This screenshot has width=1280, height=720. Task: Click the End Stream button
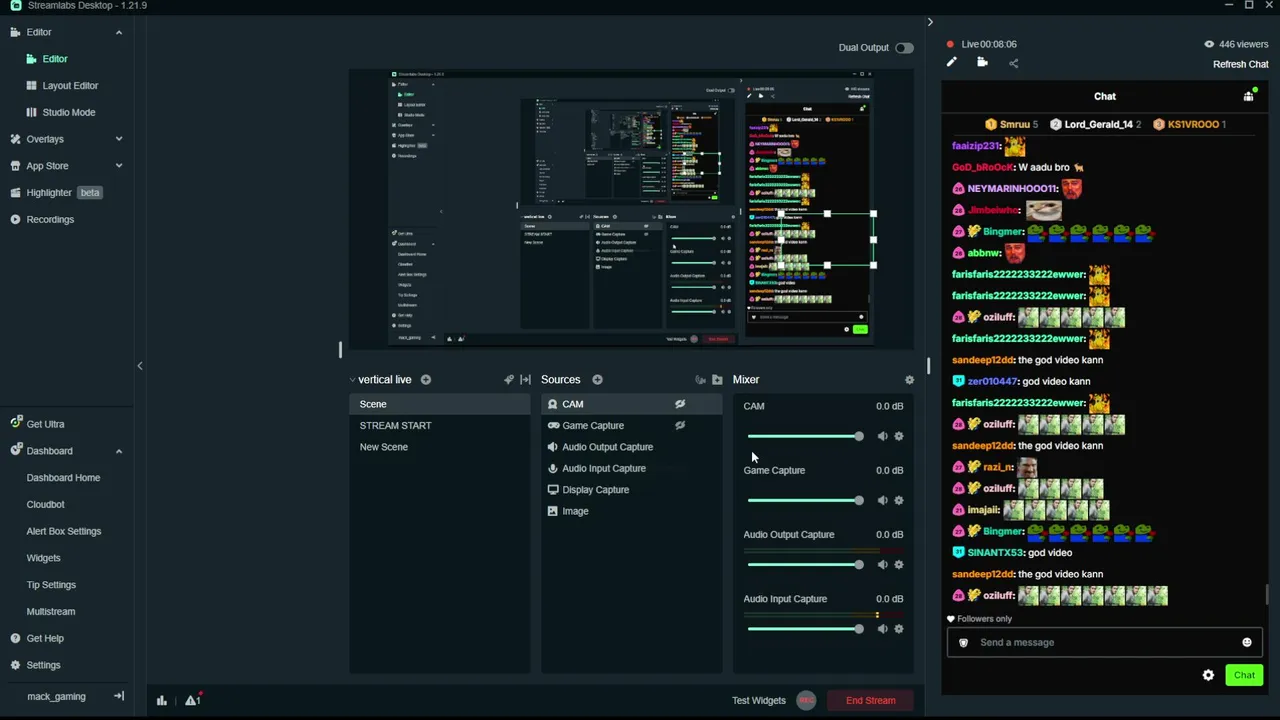pos(871,700)
